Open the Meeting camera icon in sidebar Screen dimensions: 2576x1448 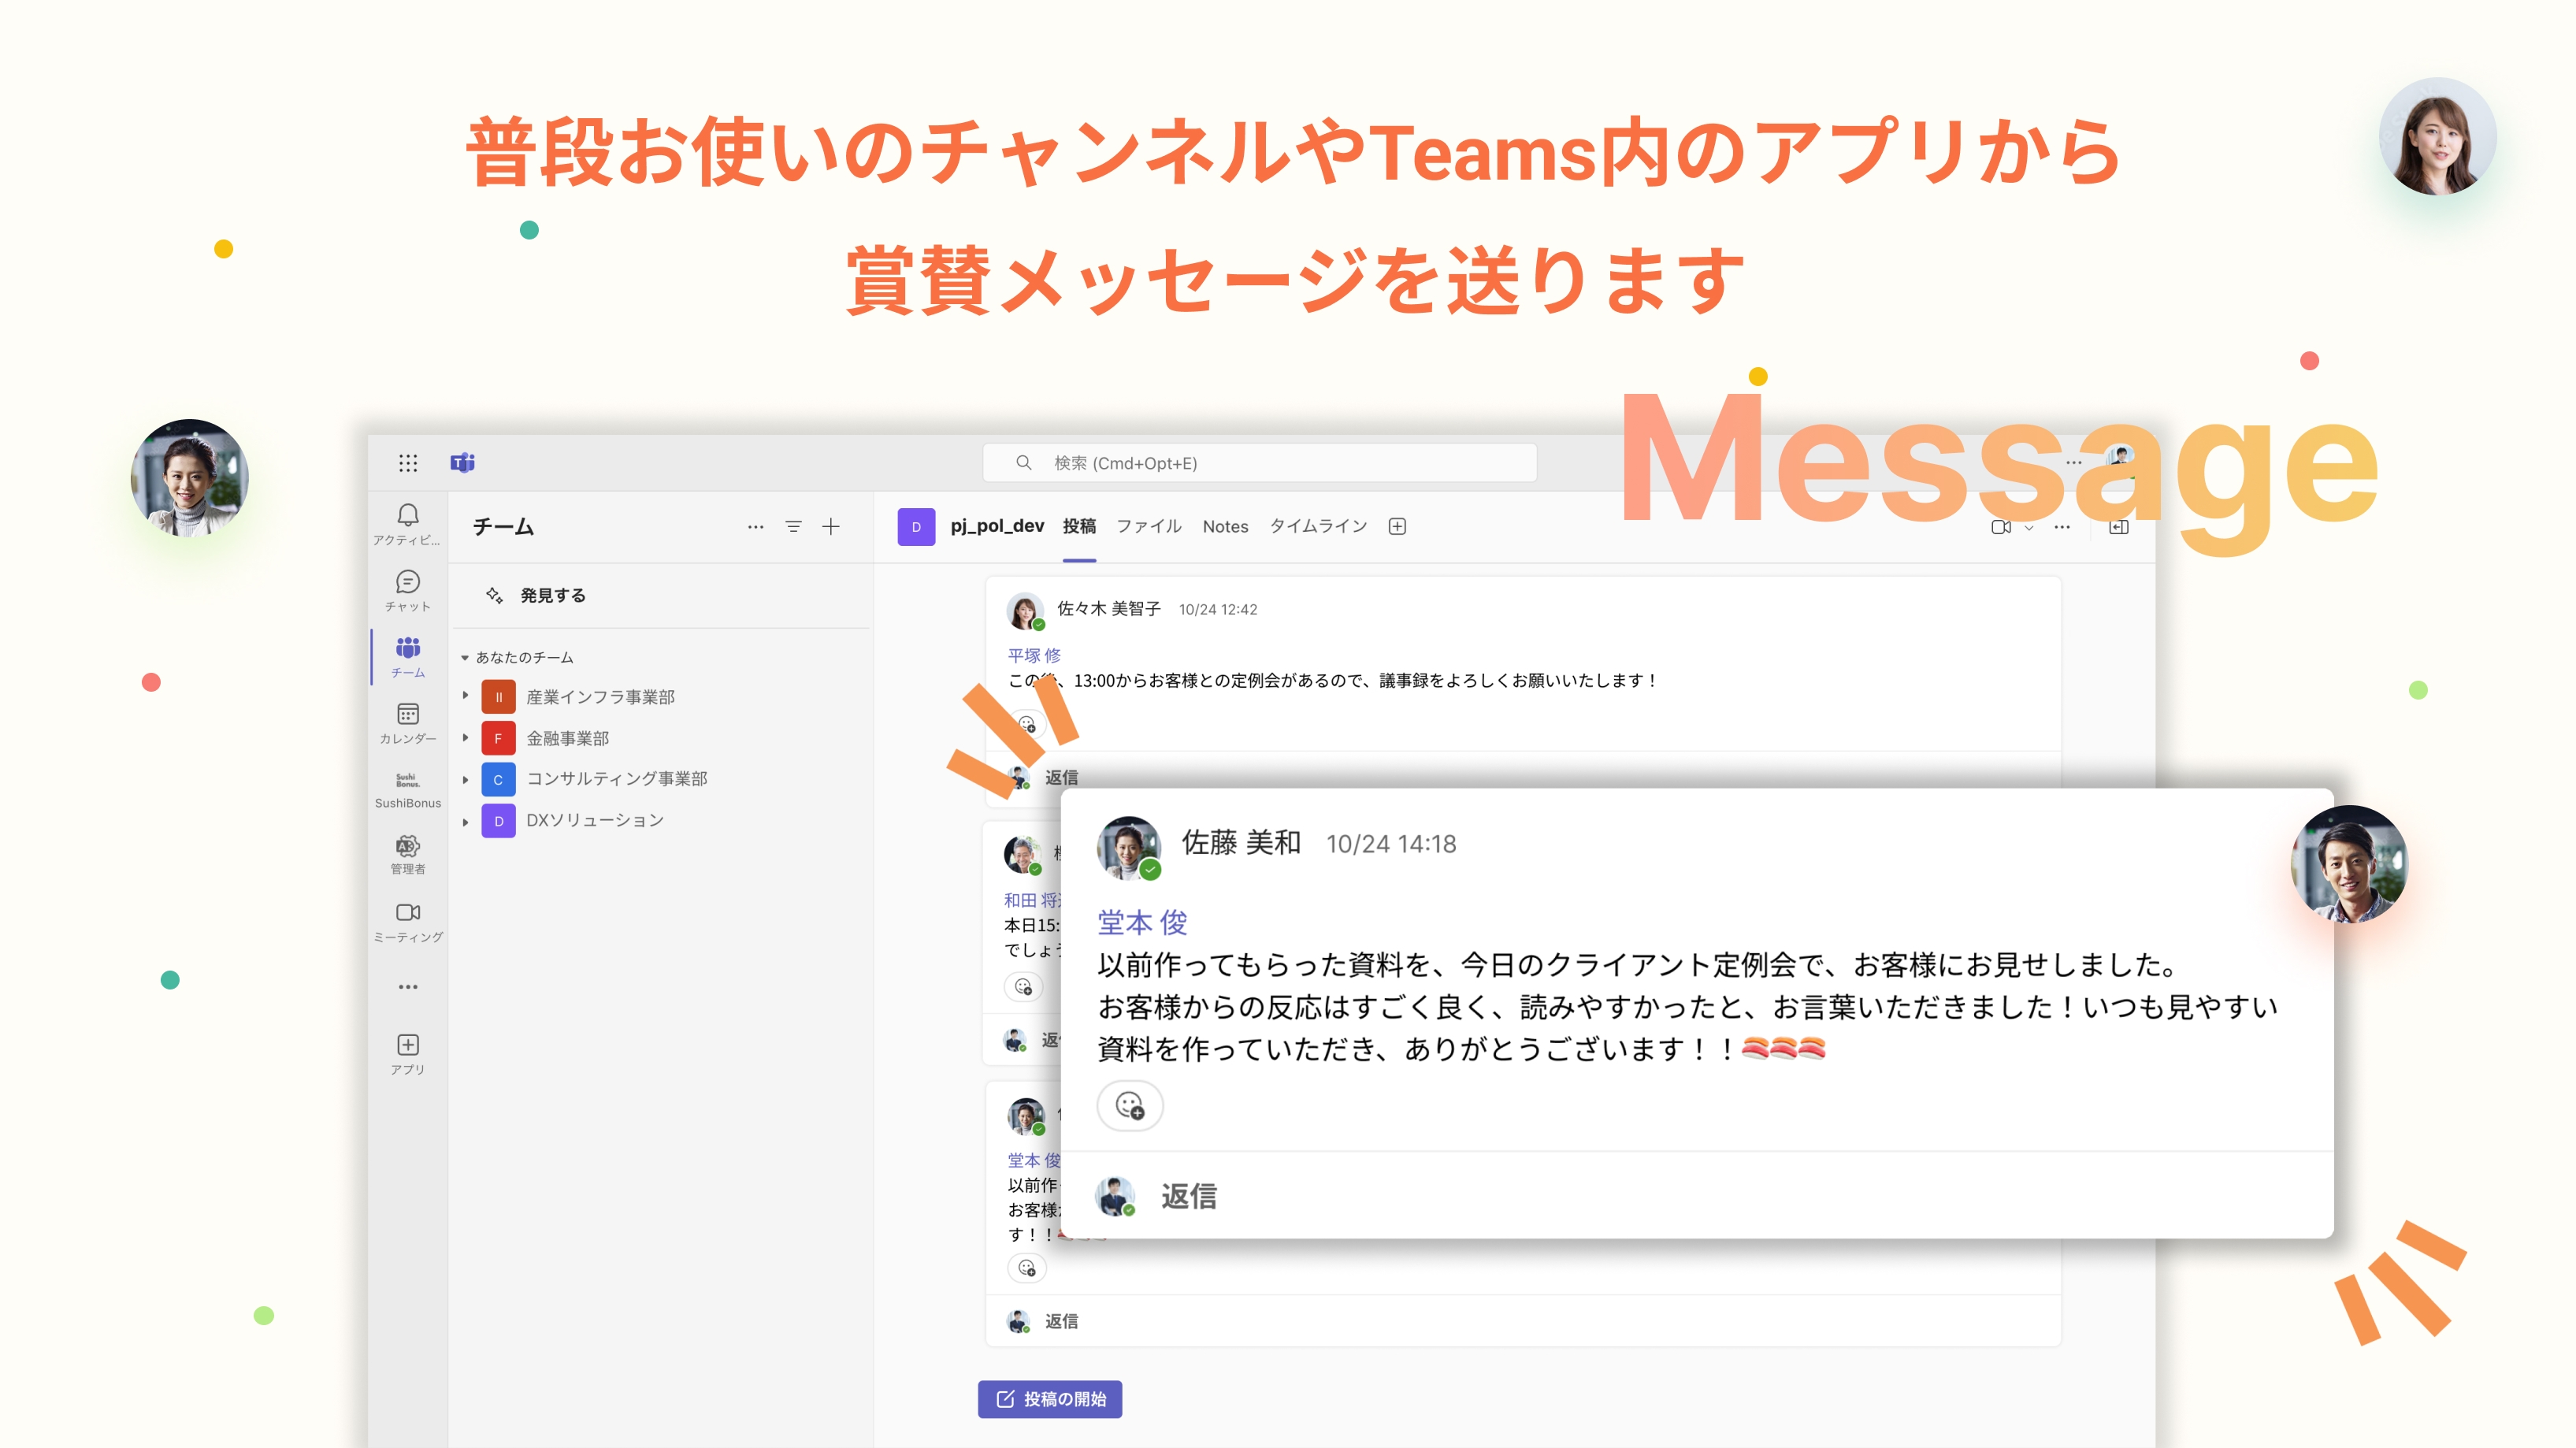[x=407, y=913]
